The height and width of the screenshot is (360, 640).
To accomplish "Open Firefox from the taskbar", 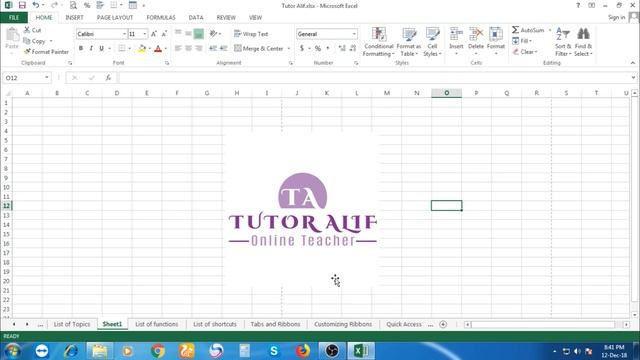I will pyautogui.click(x=303, y=351).
